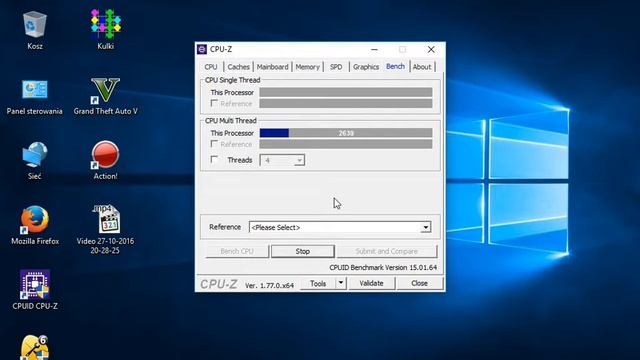Click the Close button at bottom
Screen dimensions: 640x360
[420, 283]
